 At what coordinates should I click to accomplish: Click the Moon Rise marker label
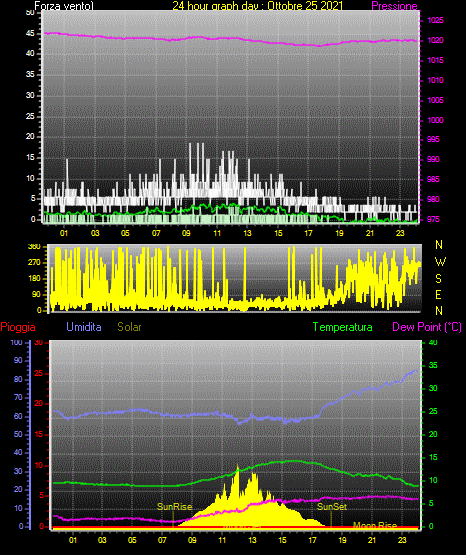(375, 525)
